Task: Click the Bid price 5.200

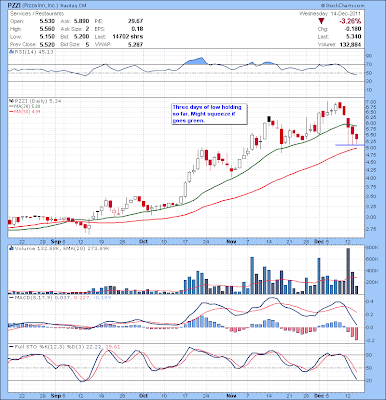Action: pyautogui.click(x=81, y=37)
